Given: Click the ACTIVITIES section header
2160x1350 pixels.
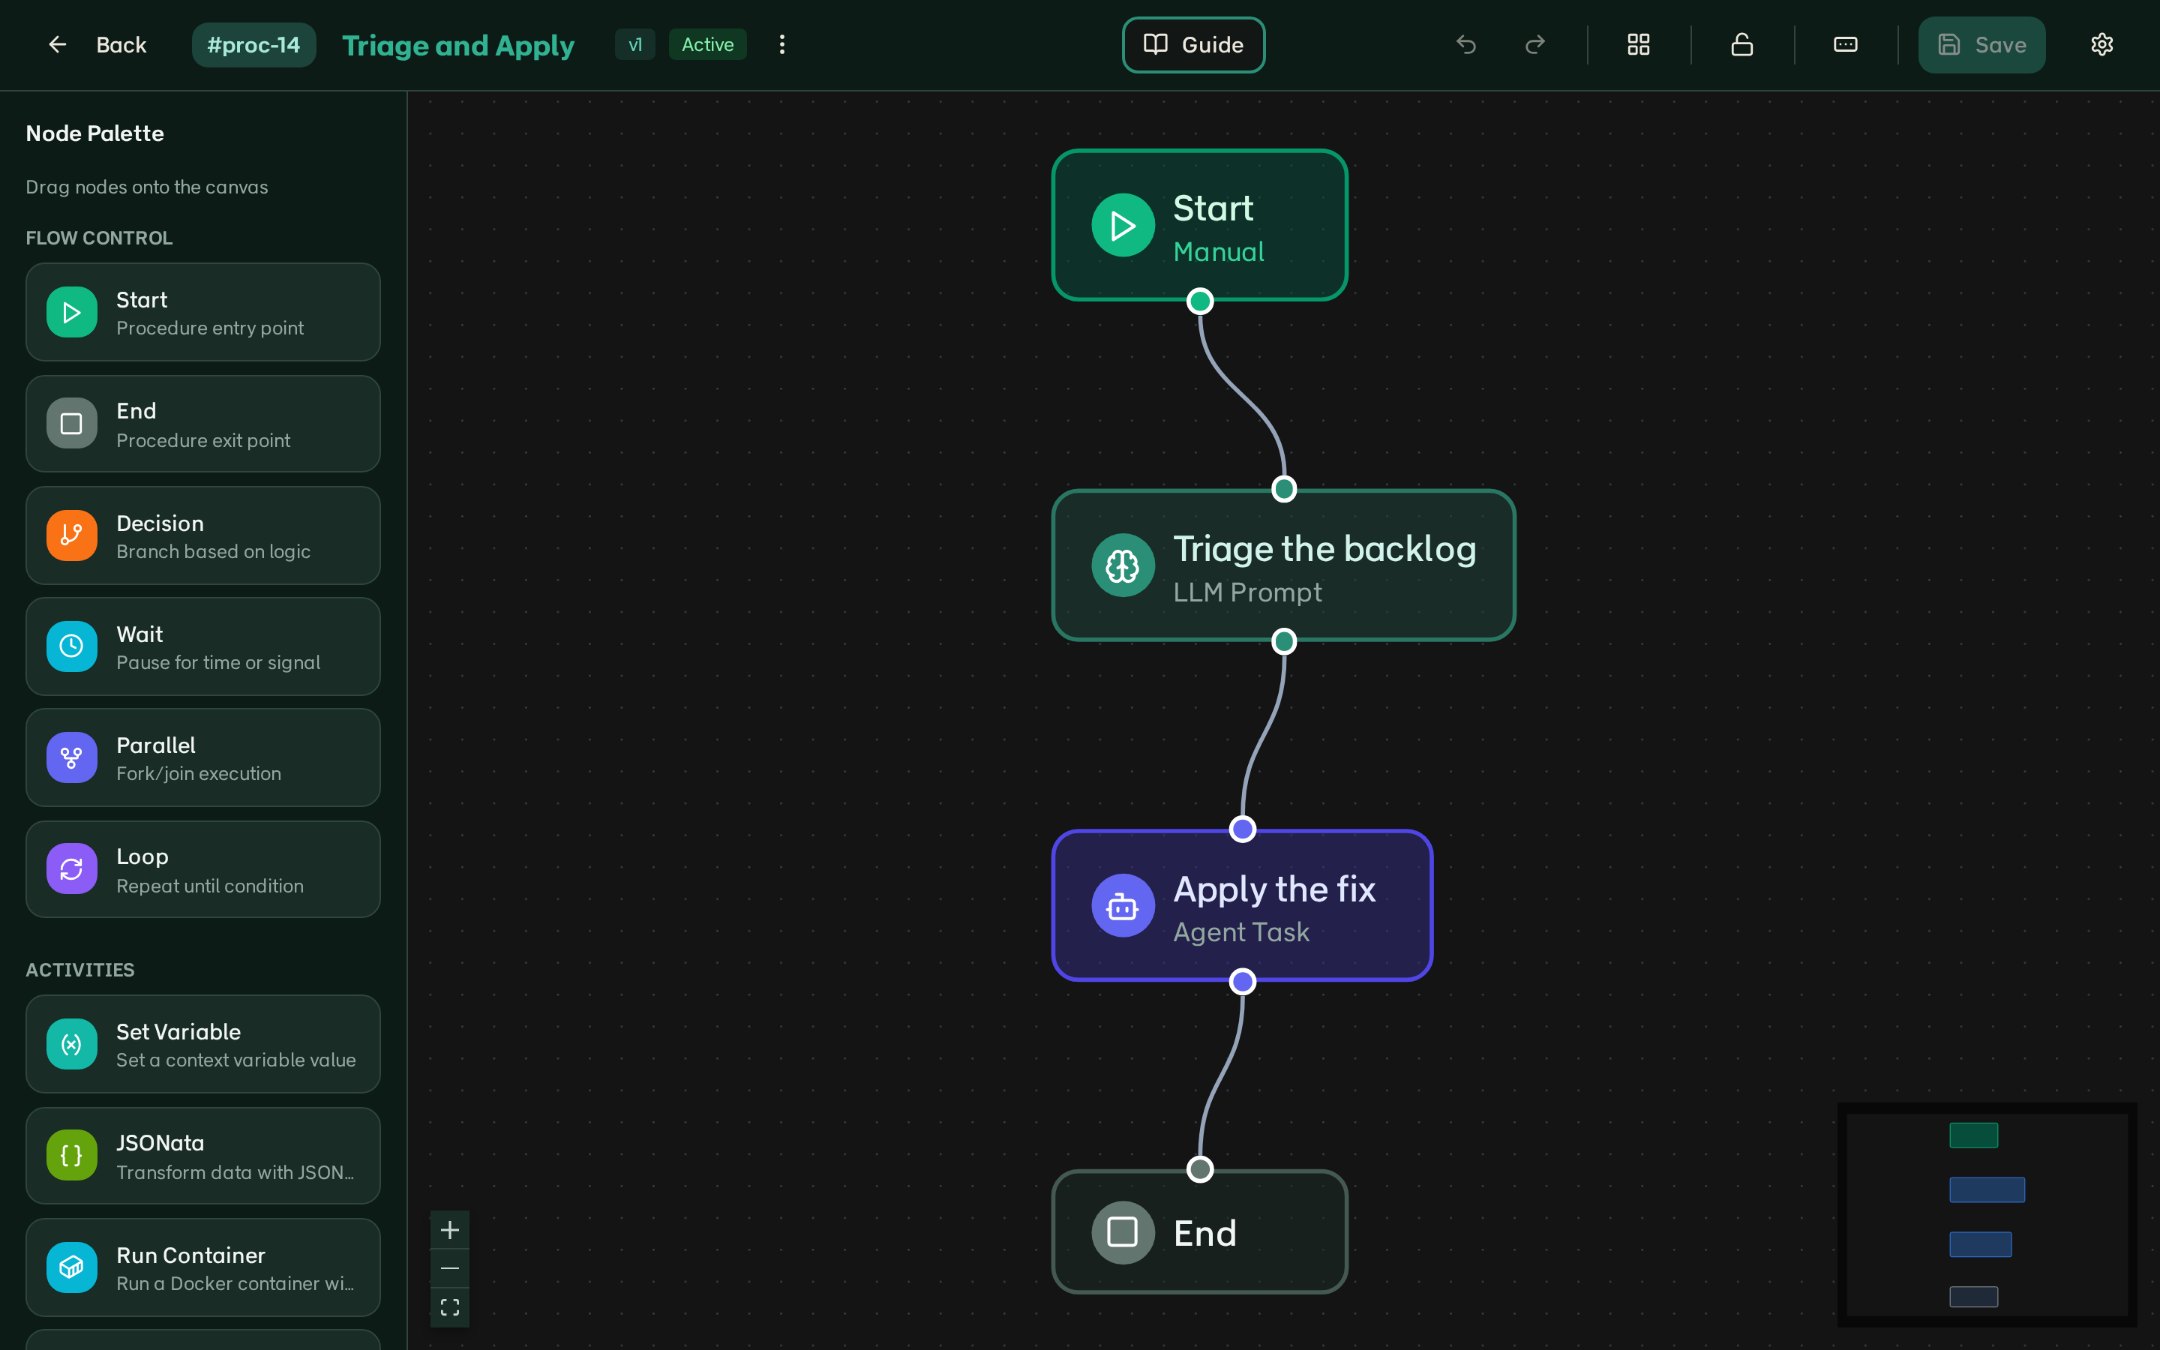Looking at the screenshot, I should click(80, 970).
